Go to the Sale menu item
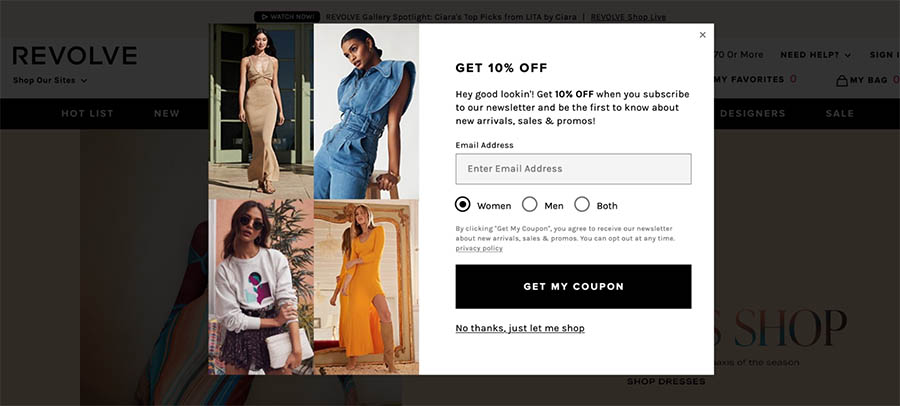 840,114
